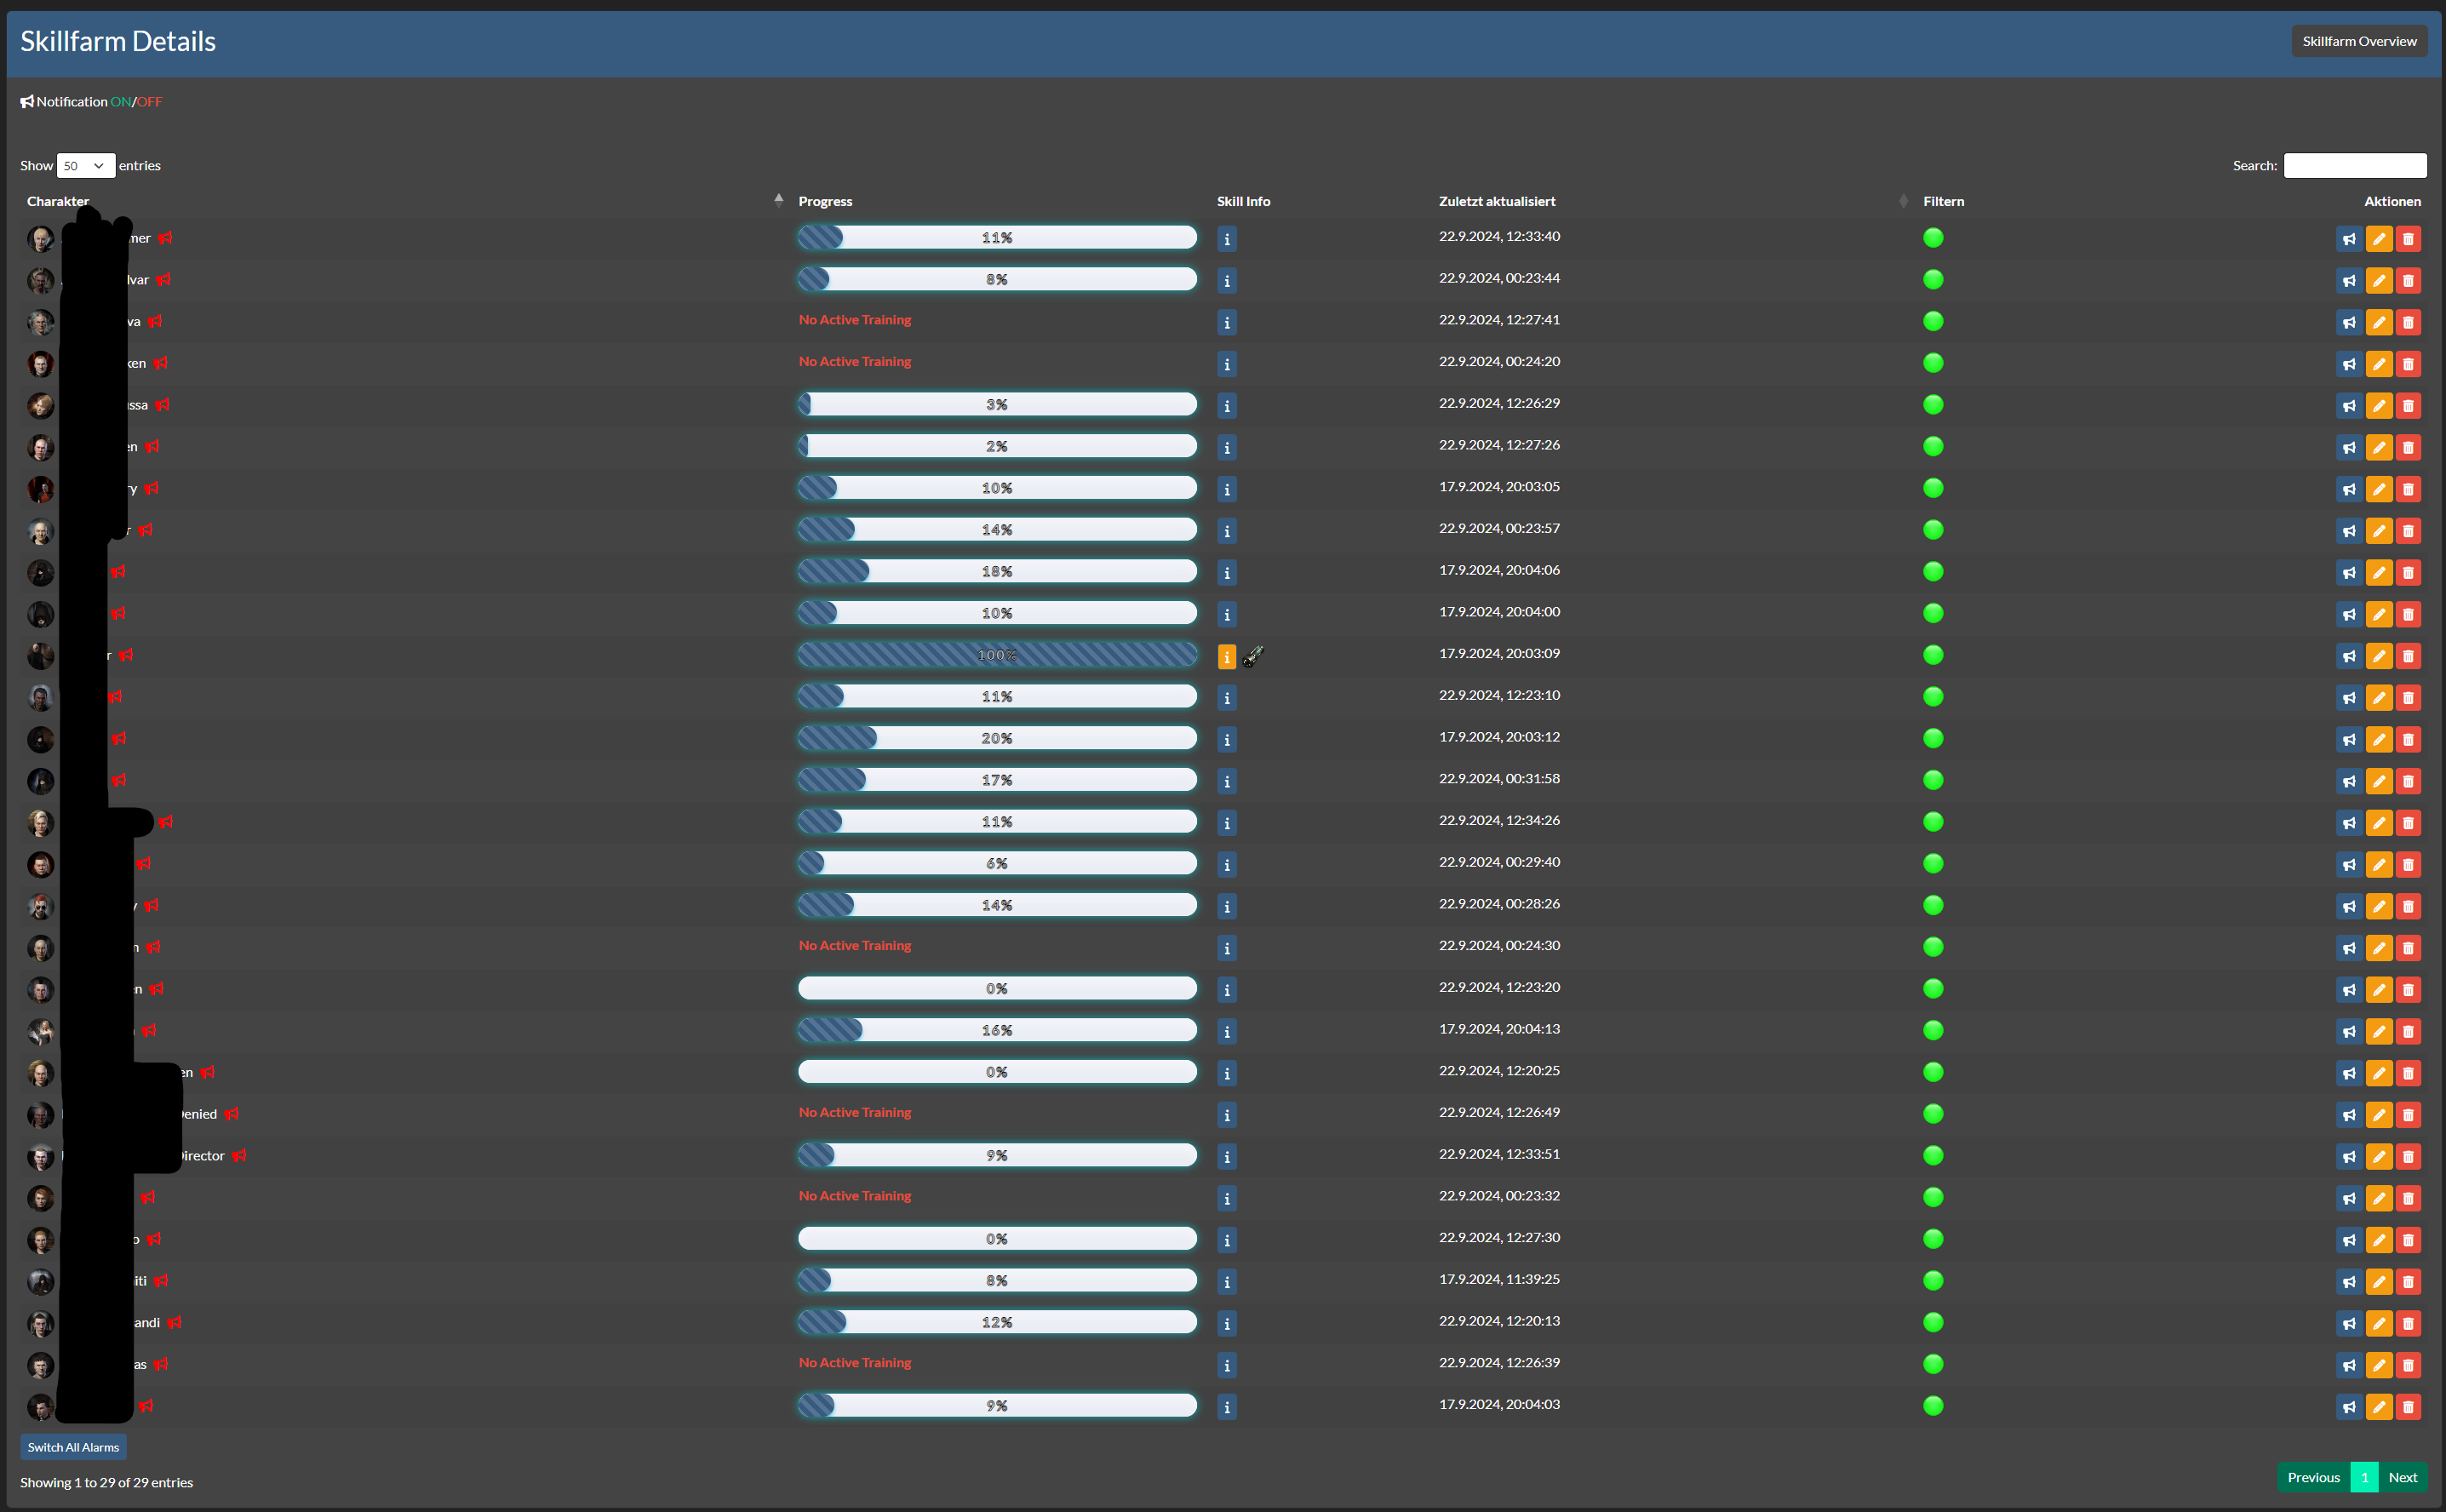Toggle the red alarm bullhorn next to "Director" name
This screenshot has width=2446, height=1512.
[x=239, y=1156]
